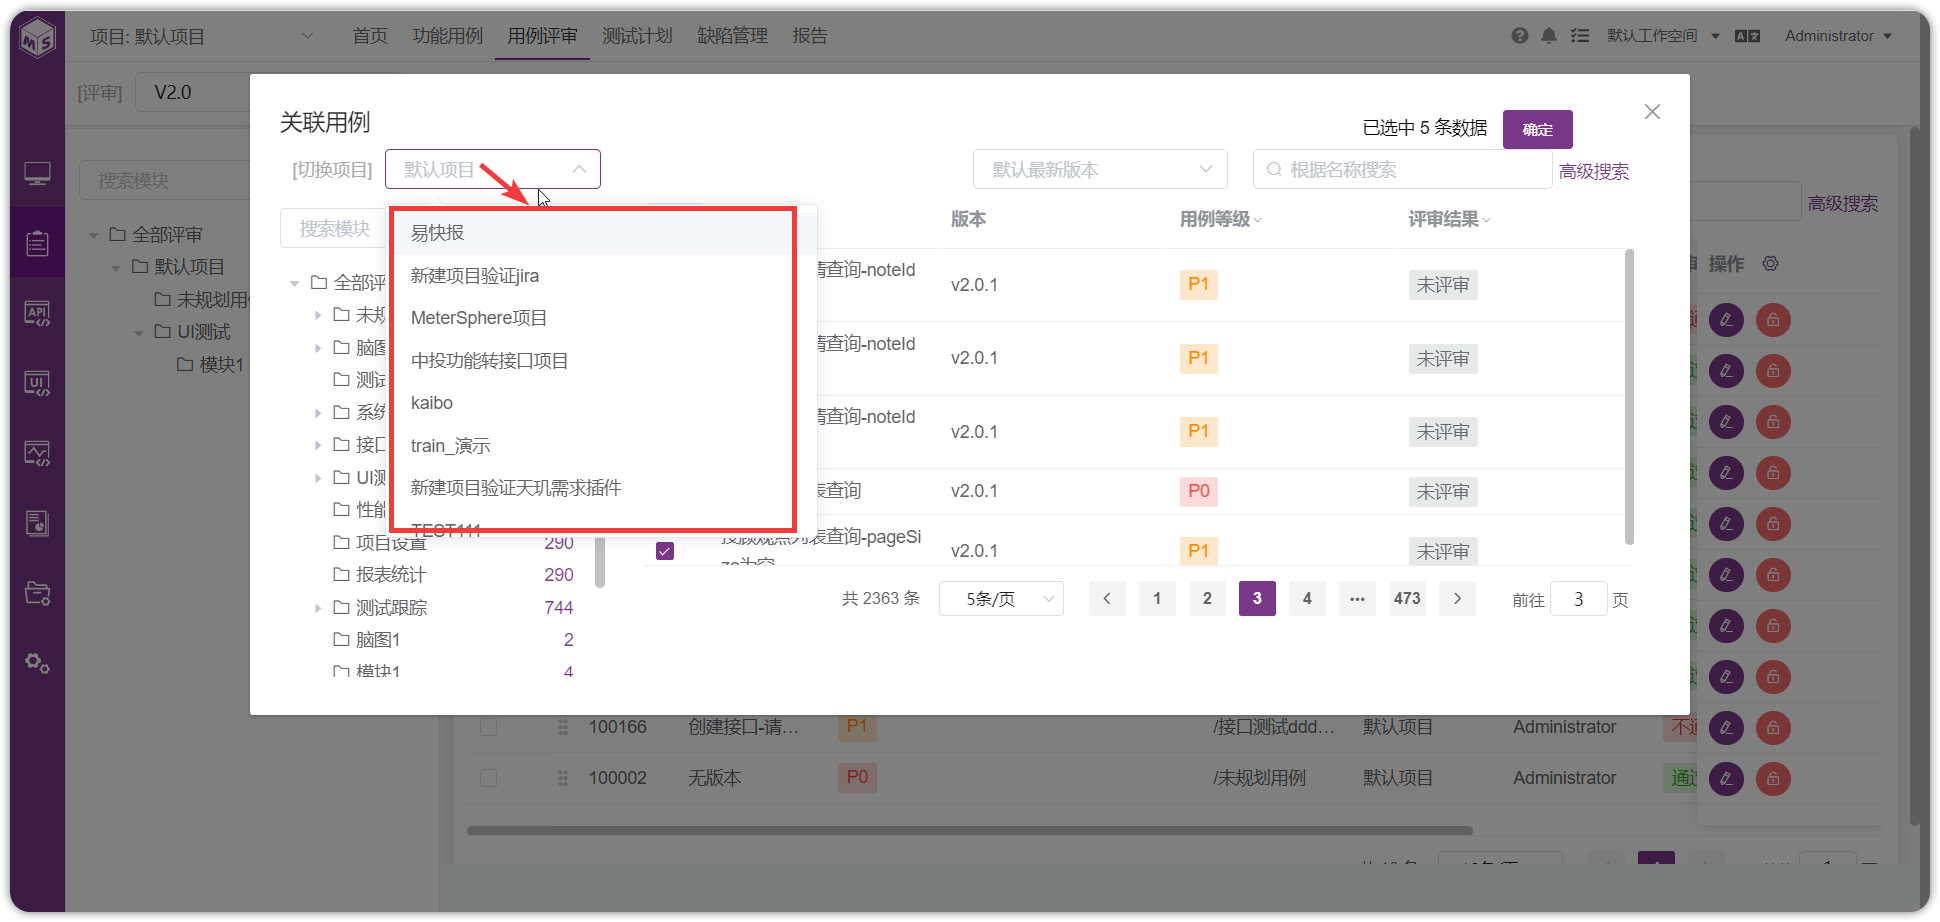
Task: Switch to the 测试计划 tab
Action: point(637,36)
